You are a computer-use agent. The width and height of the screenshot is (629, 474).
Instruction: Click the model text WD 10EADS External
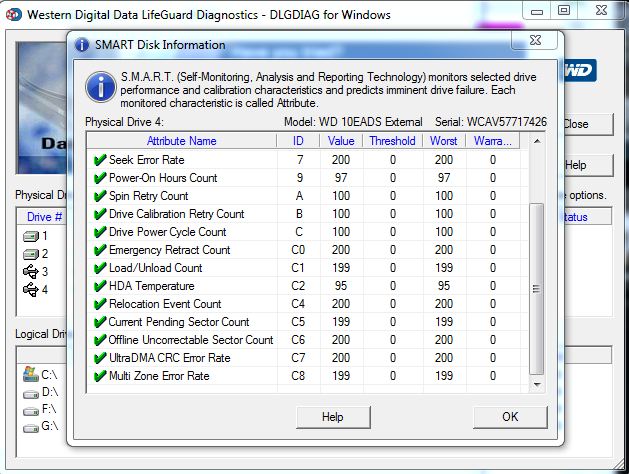pyautogui.click(x=371, y=122)
